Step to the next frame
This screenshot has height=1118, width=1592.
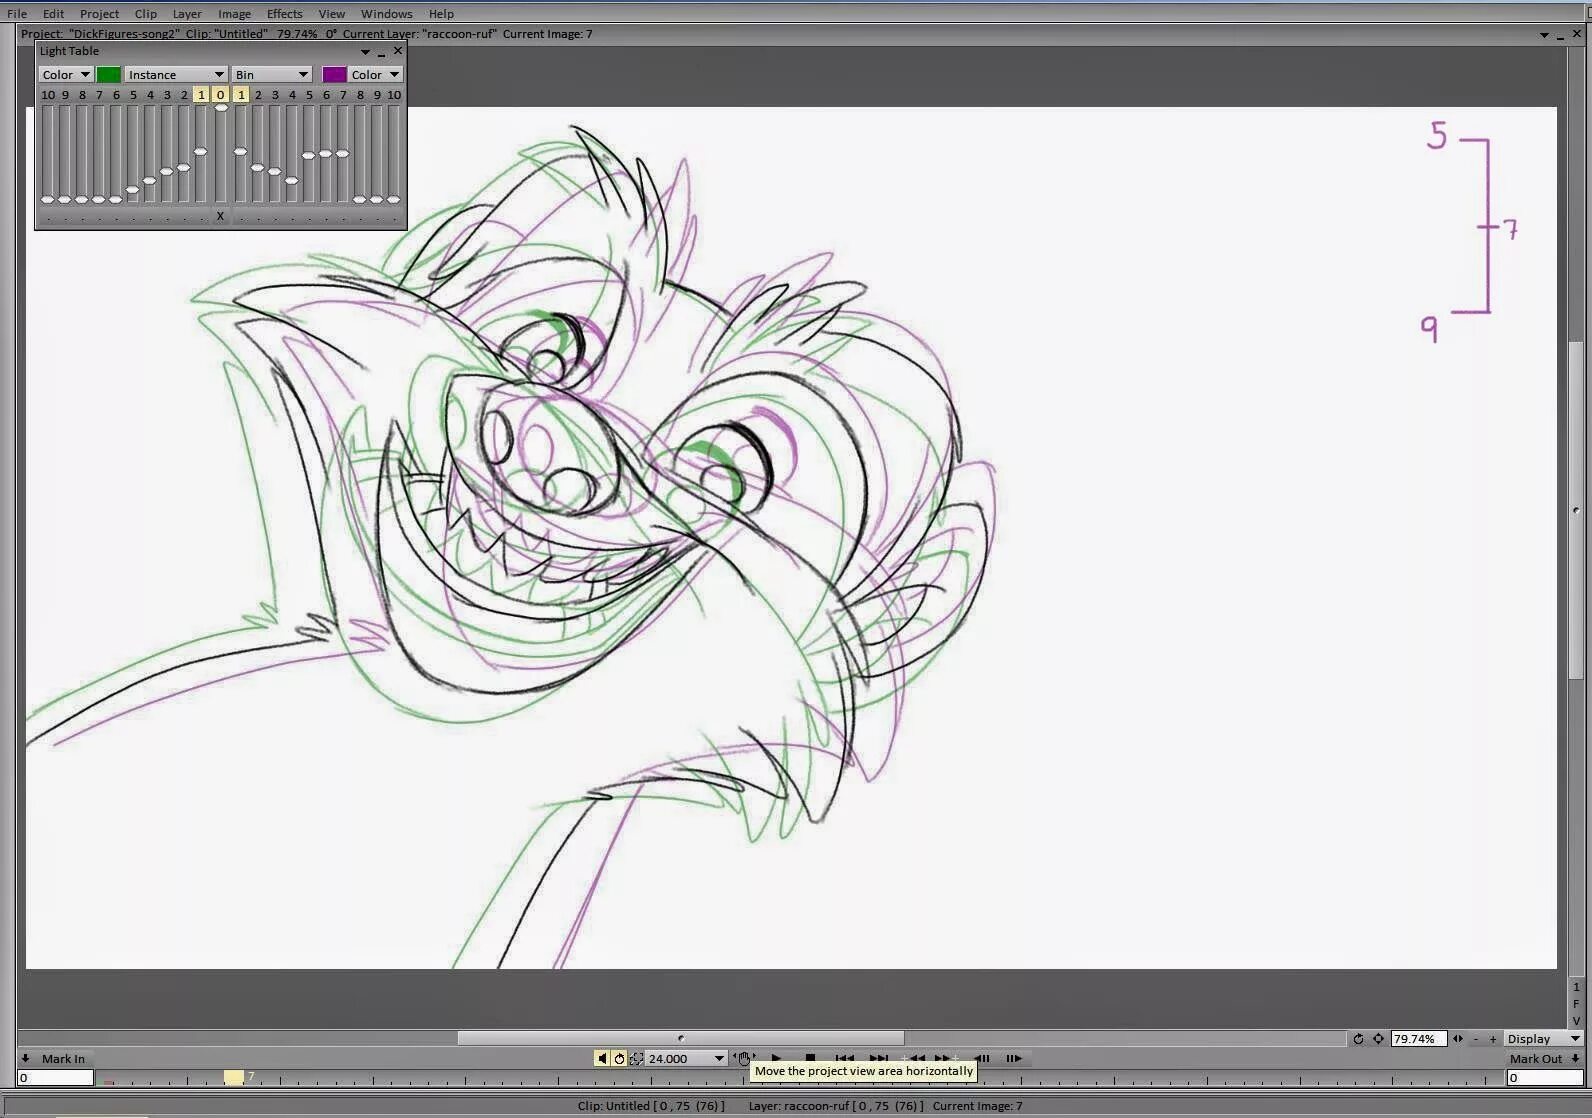pos(1014,1058)
